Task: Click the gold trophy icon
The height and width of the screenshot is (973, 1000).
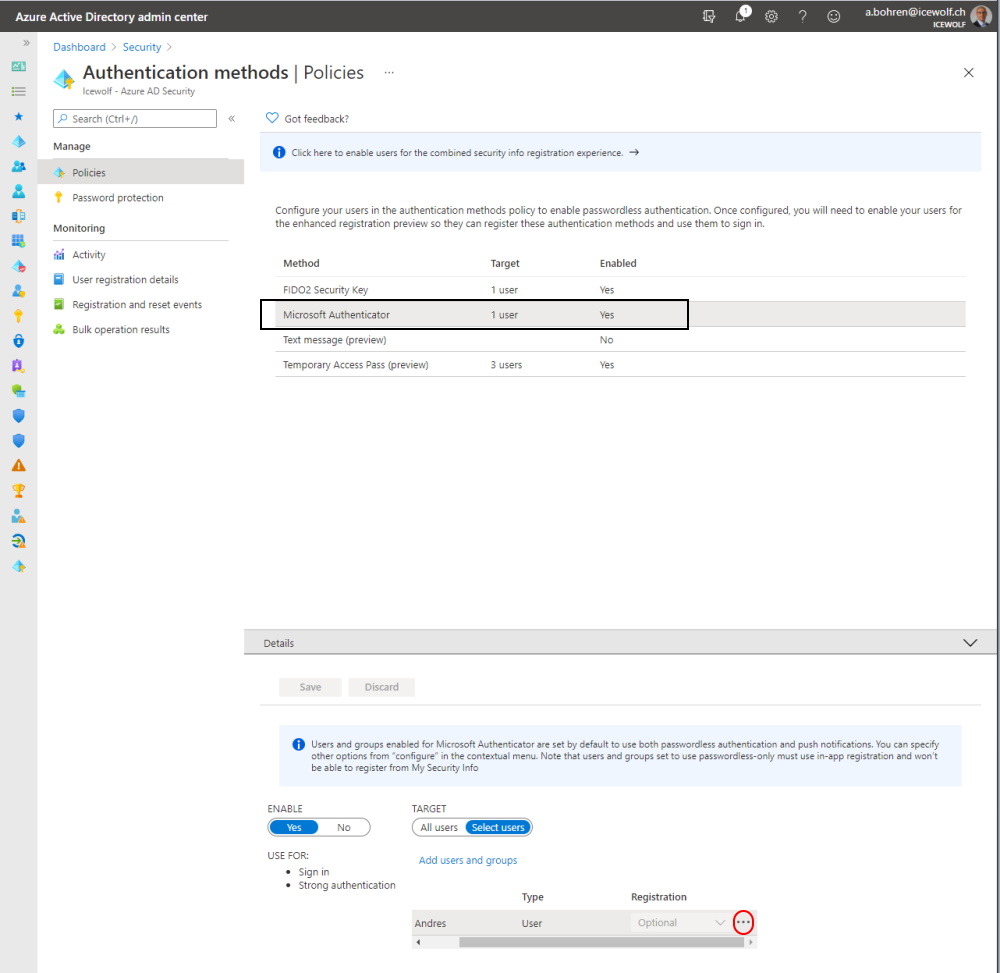Action: coord(18,491)
